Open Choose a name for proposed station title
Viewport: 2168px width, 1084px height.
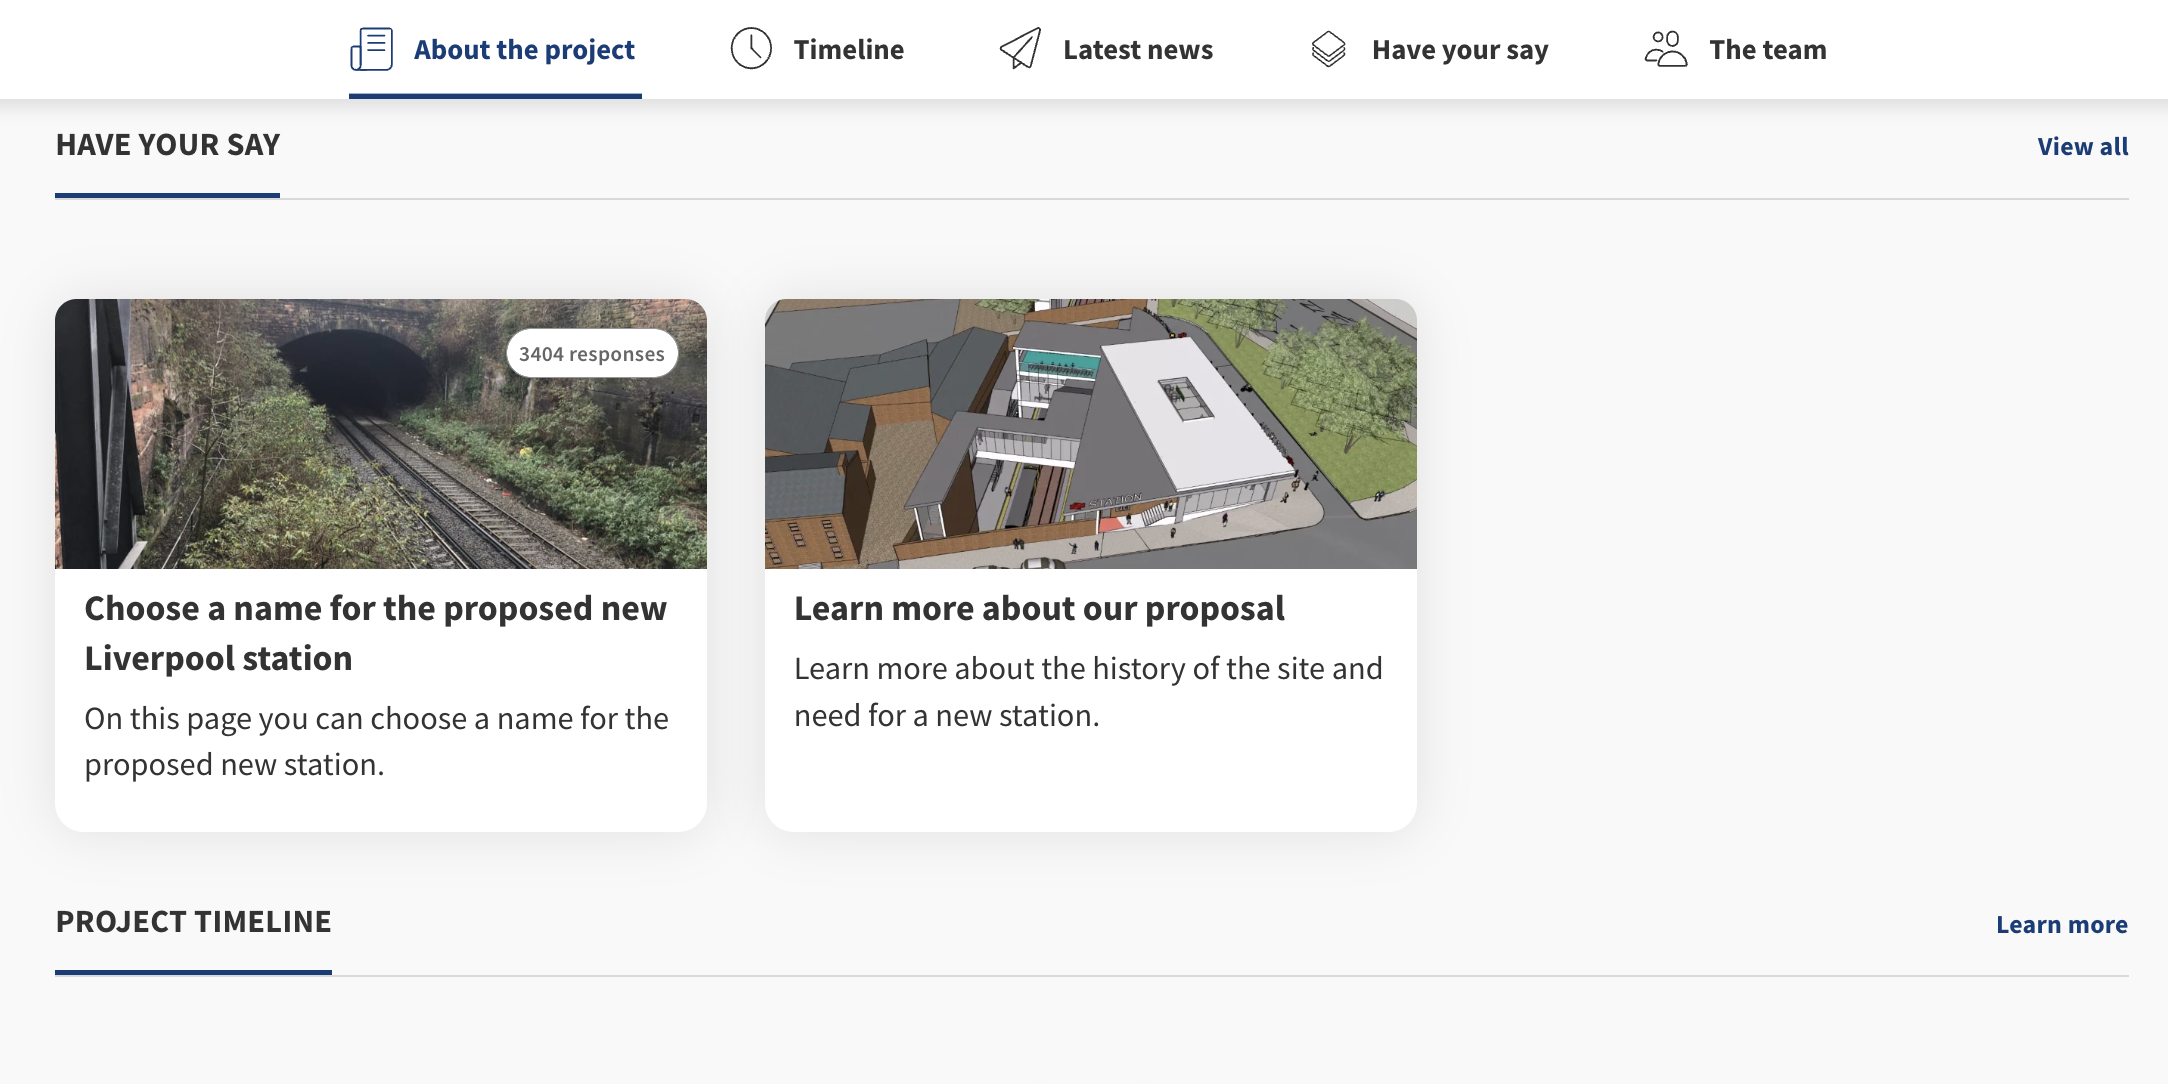(376, 634)
